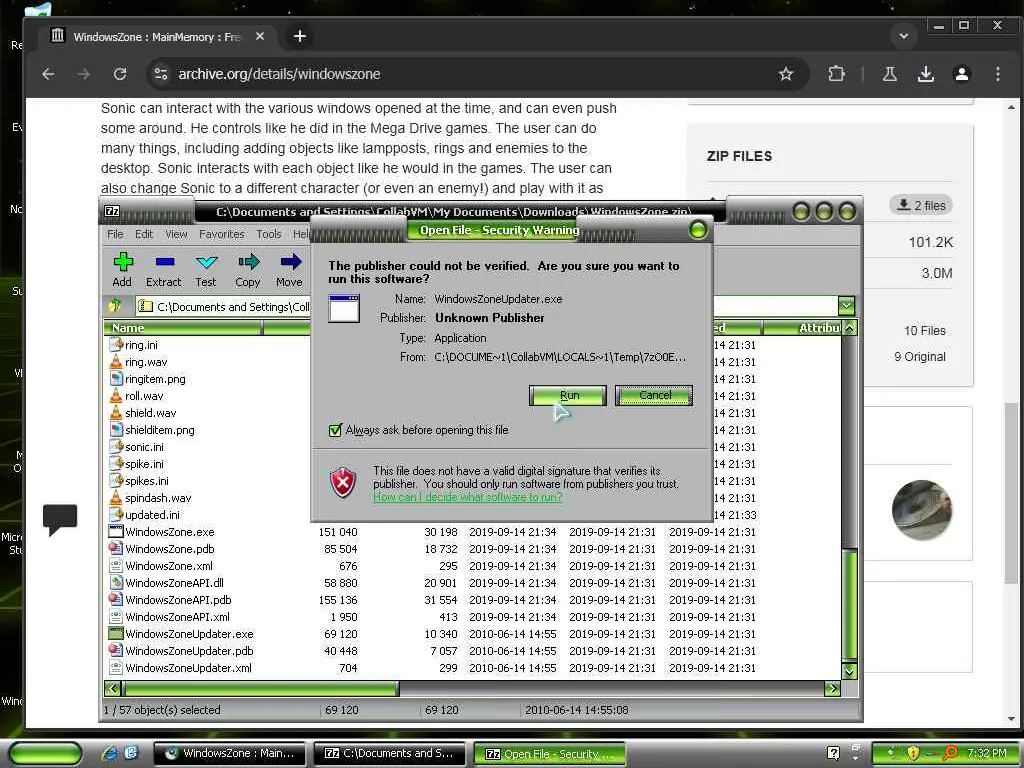The image size is (1024, 768).
Task: Select sonic.ini in the file list
Action: point(144,447)
